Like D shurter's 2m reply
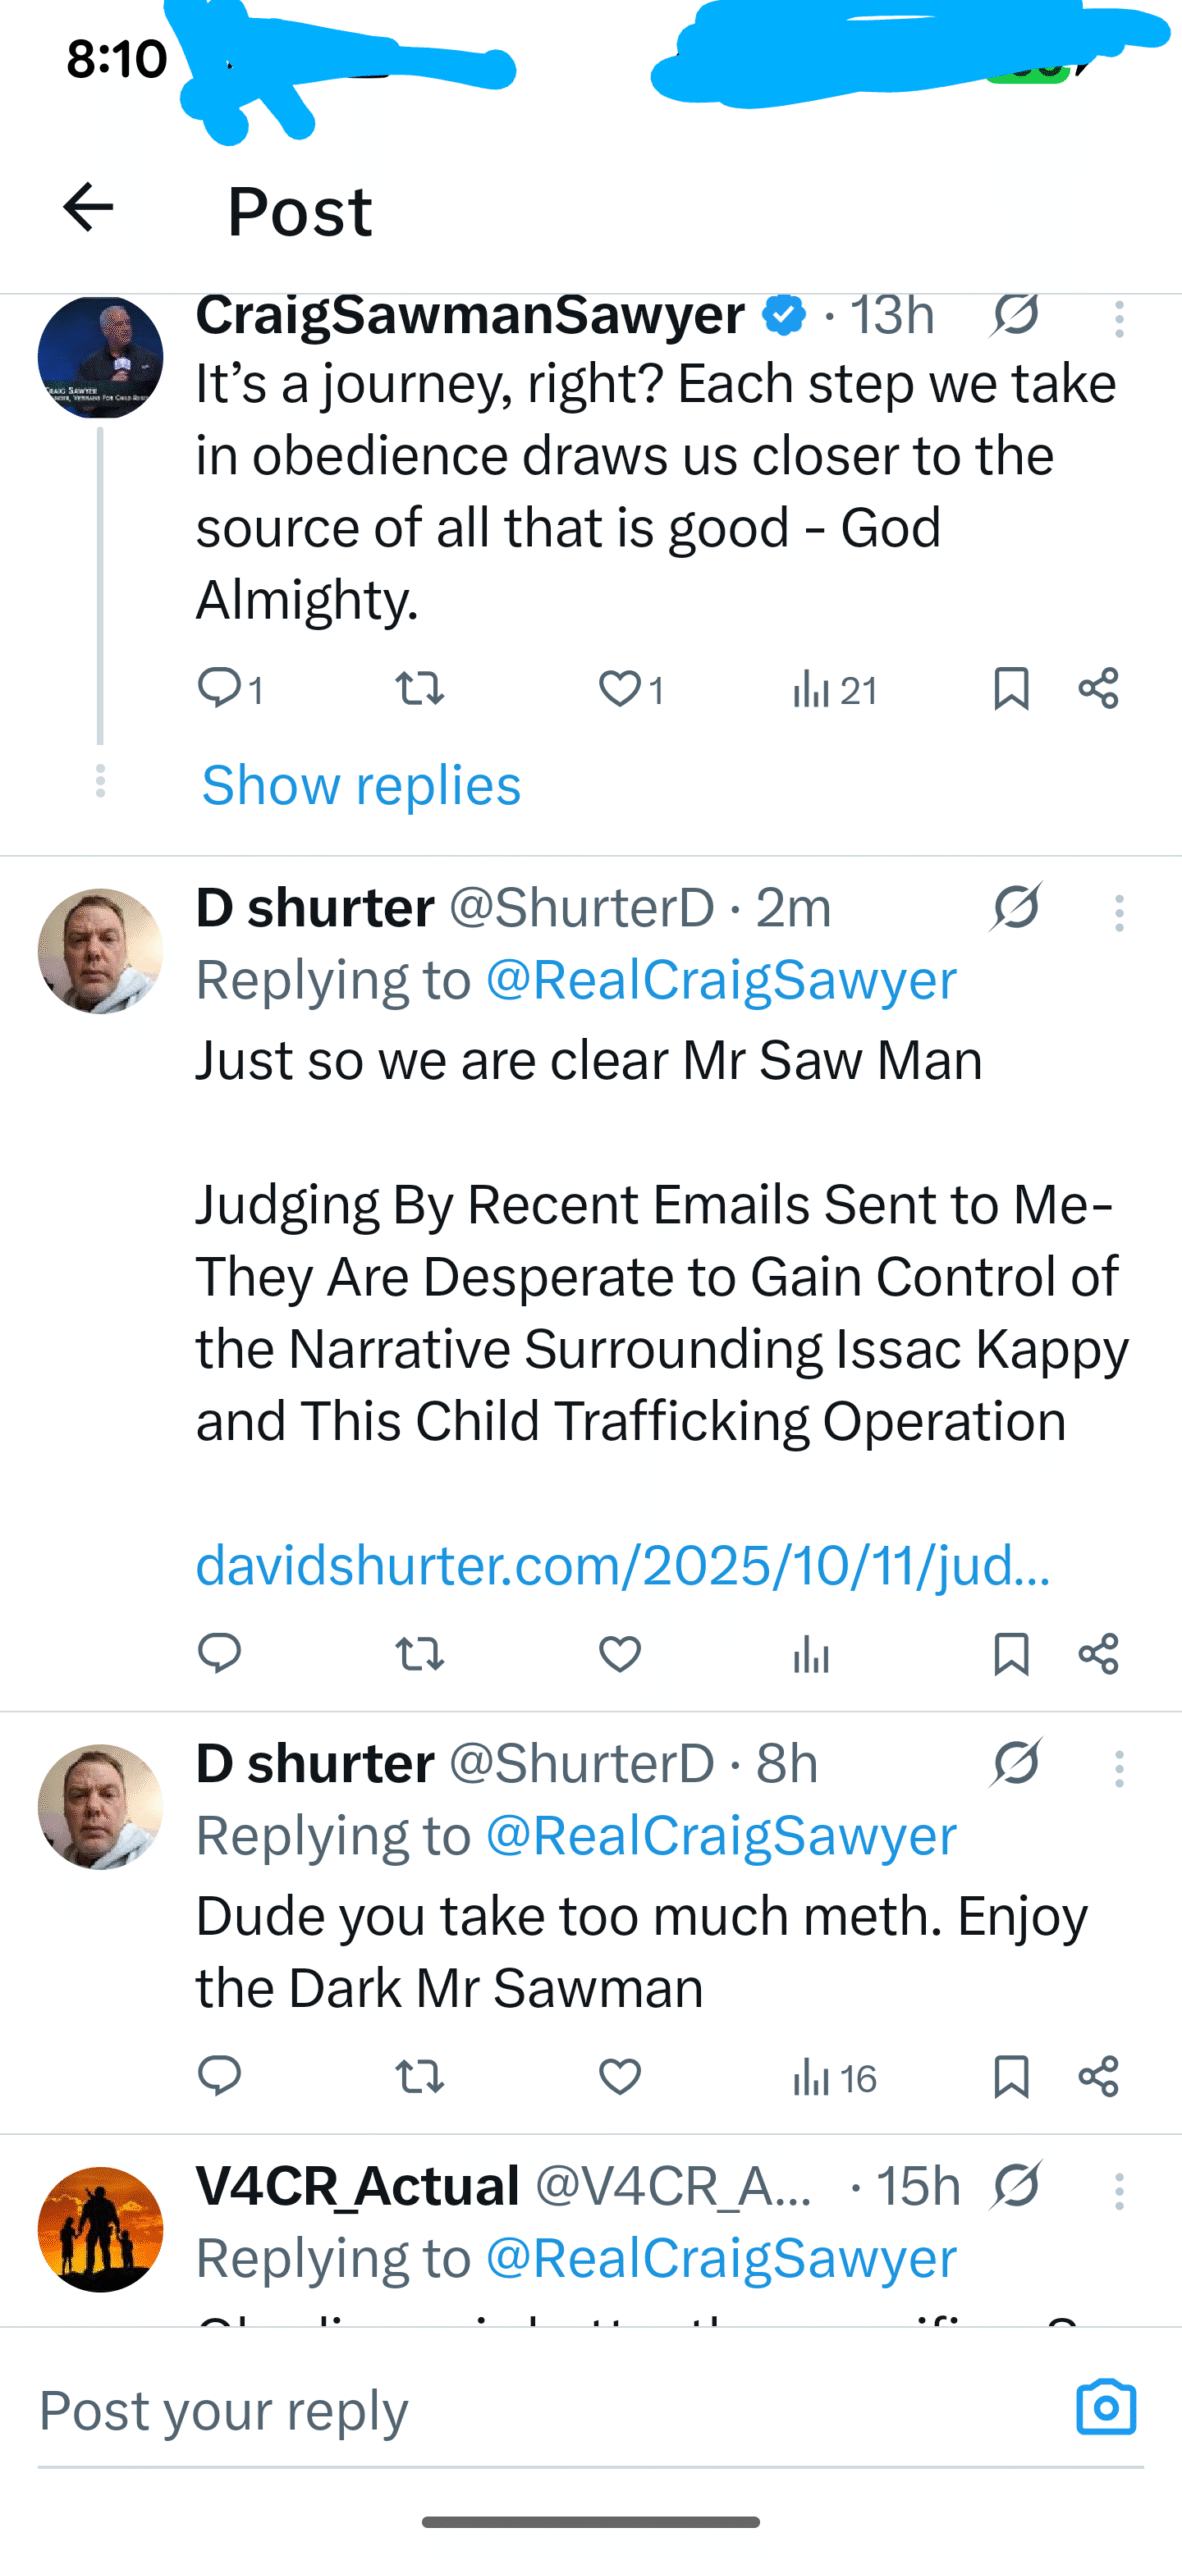The width and height of the screenshot is (1182, 2560). click(x=619, y=1654)
